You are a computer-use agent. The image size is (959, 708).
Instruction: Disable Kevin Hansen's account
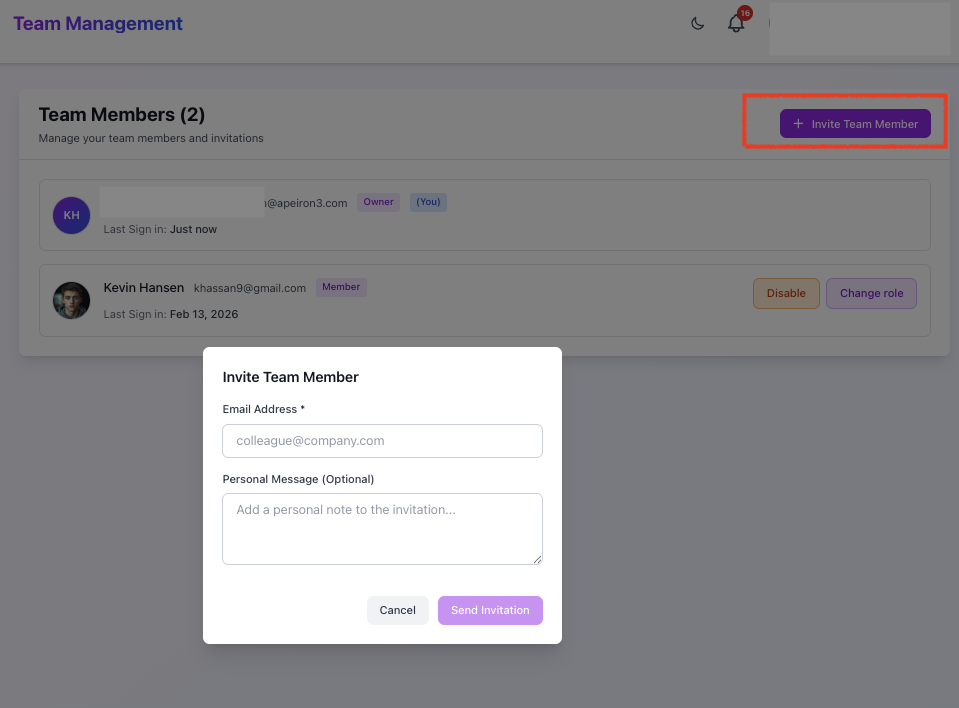coord(786,293)
